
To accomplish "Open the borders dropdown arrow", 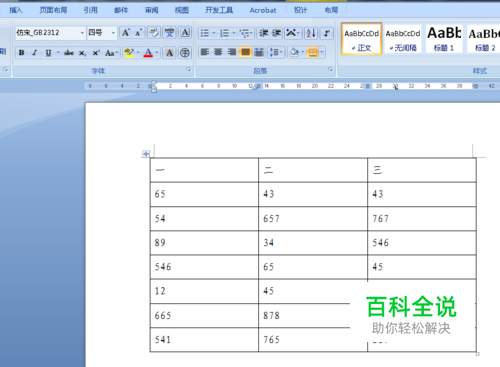I will click(x=322, y=52).
